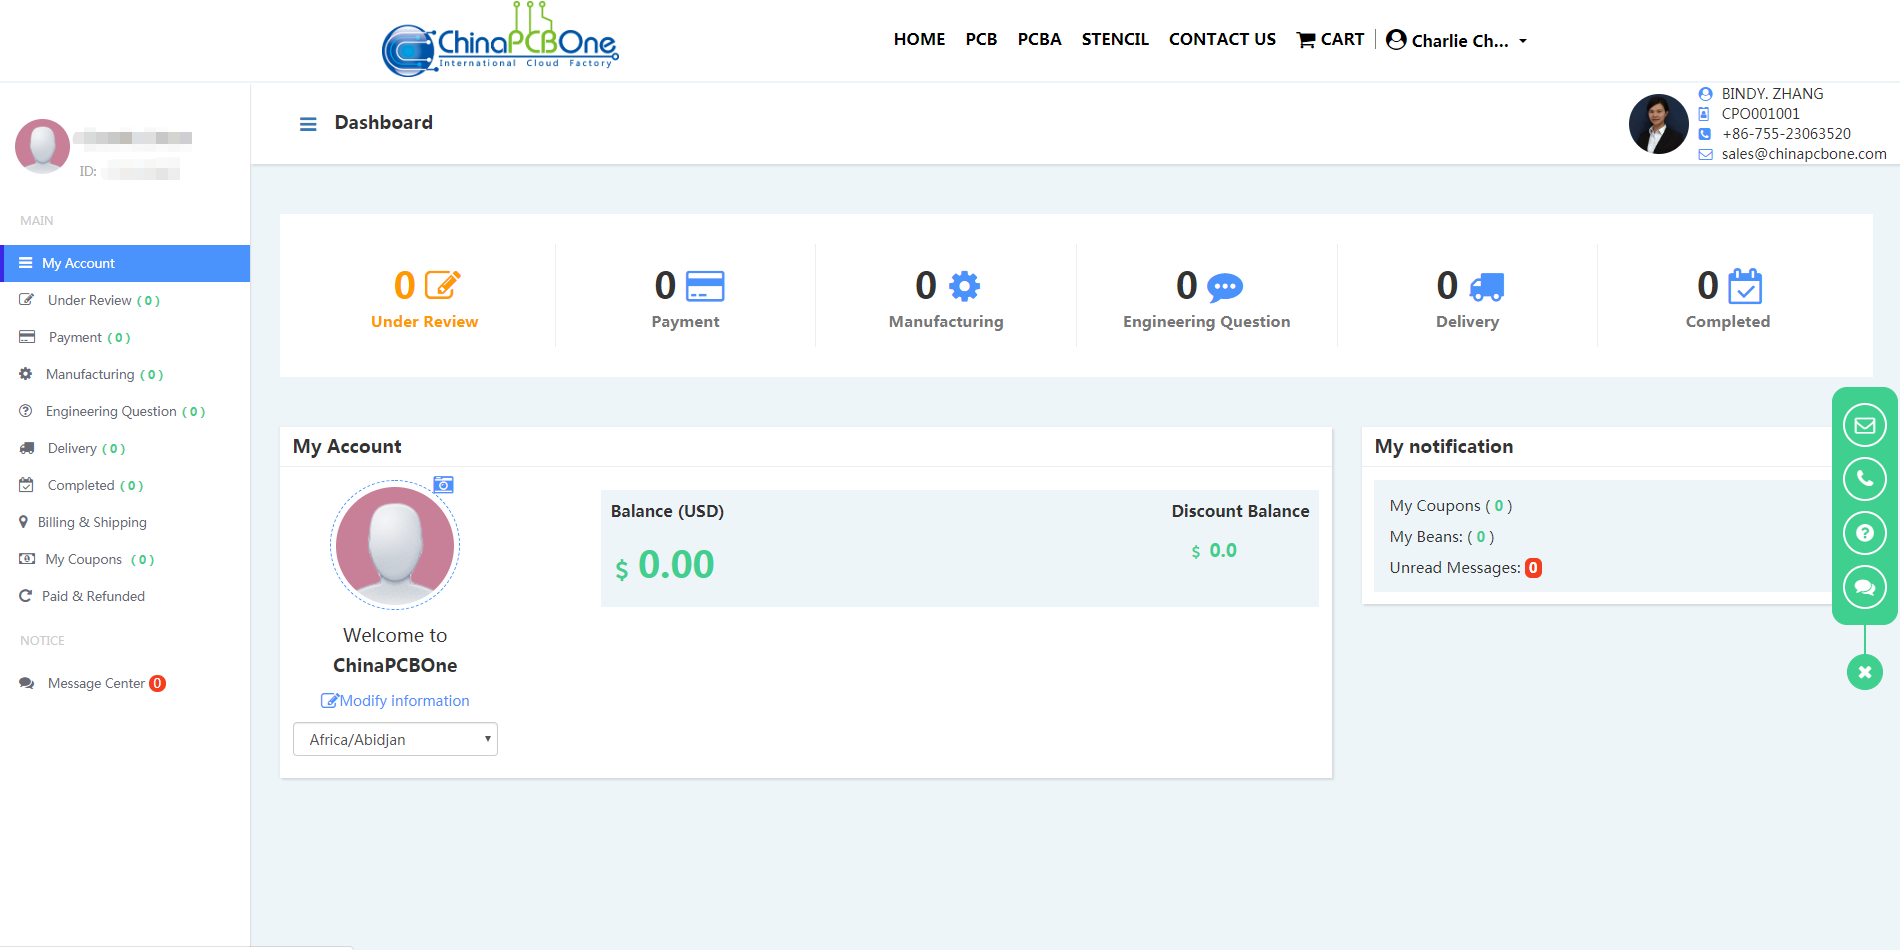Click the hamburger menu icon beside Dashboard
Screen dimensions: 1900x950
(308, 124)
